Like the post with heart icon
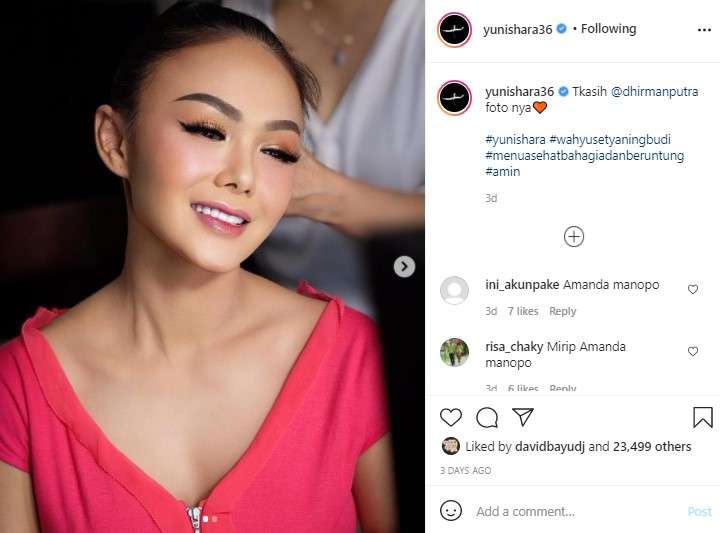The width and height of the screenshot is (720, 533). [450, 417]
